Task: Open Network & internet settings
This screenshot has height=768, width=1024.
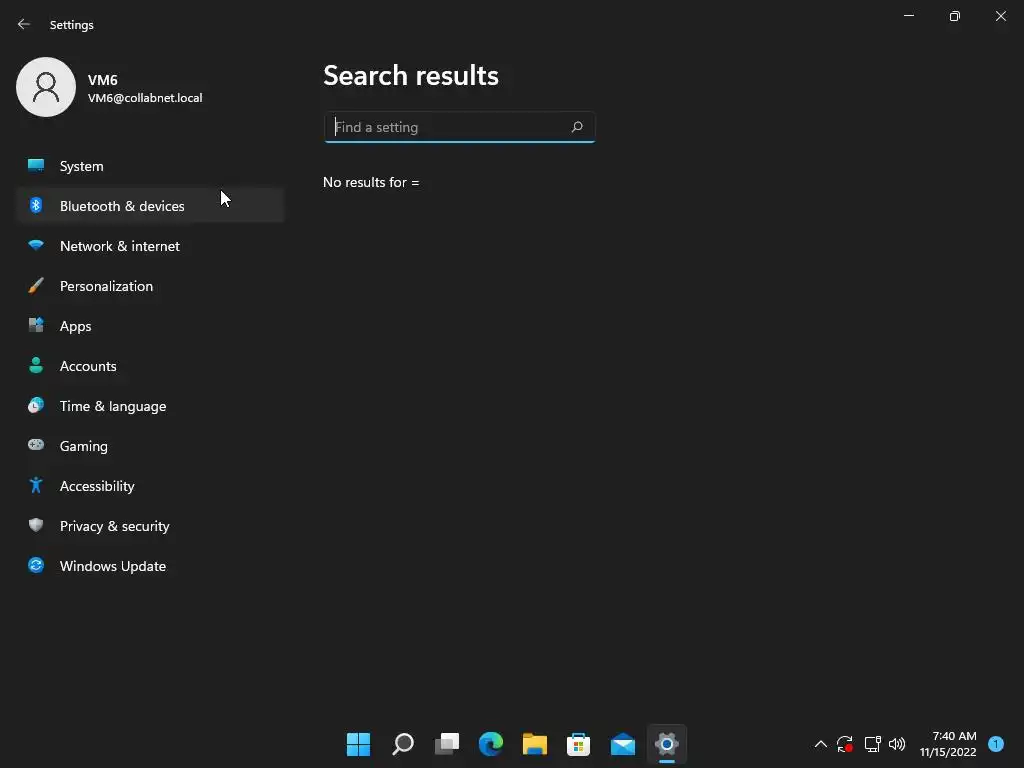Action: 150,246
